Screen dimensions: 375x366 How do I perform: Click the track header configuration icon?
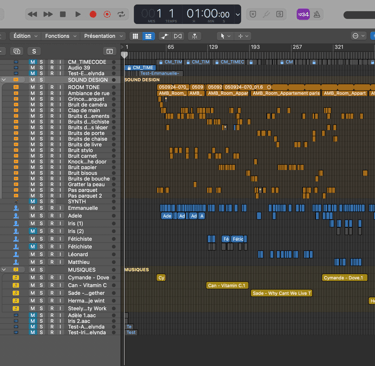point(109,51)
